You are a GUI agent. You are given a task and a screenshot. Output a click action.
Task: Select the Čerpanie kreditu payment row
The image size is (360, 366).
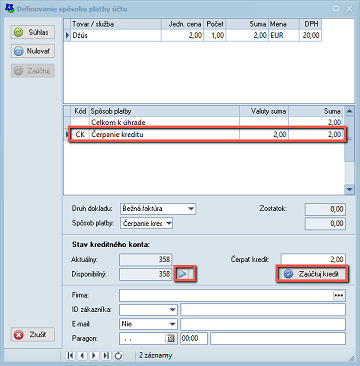pyautogui.click(x=207, y=135)
